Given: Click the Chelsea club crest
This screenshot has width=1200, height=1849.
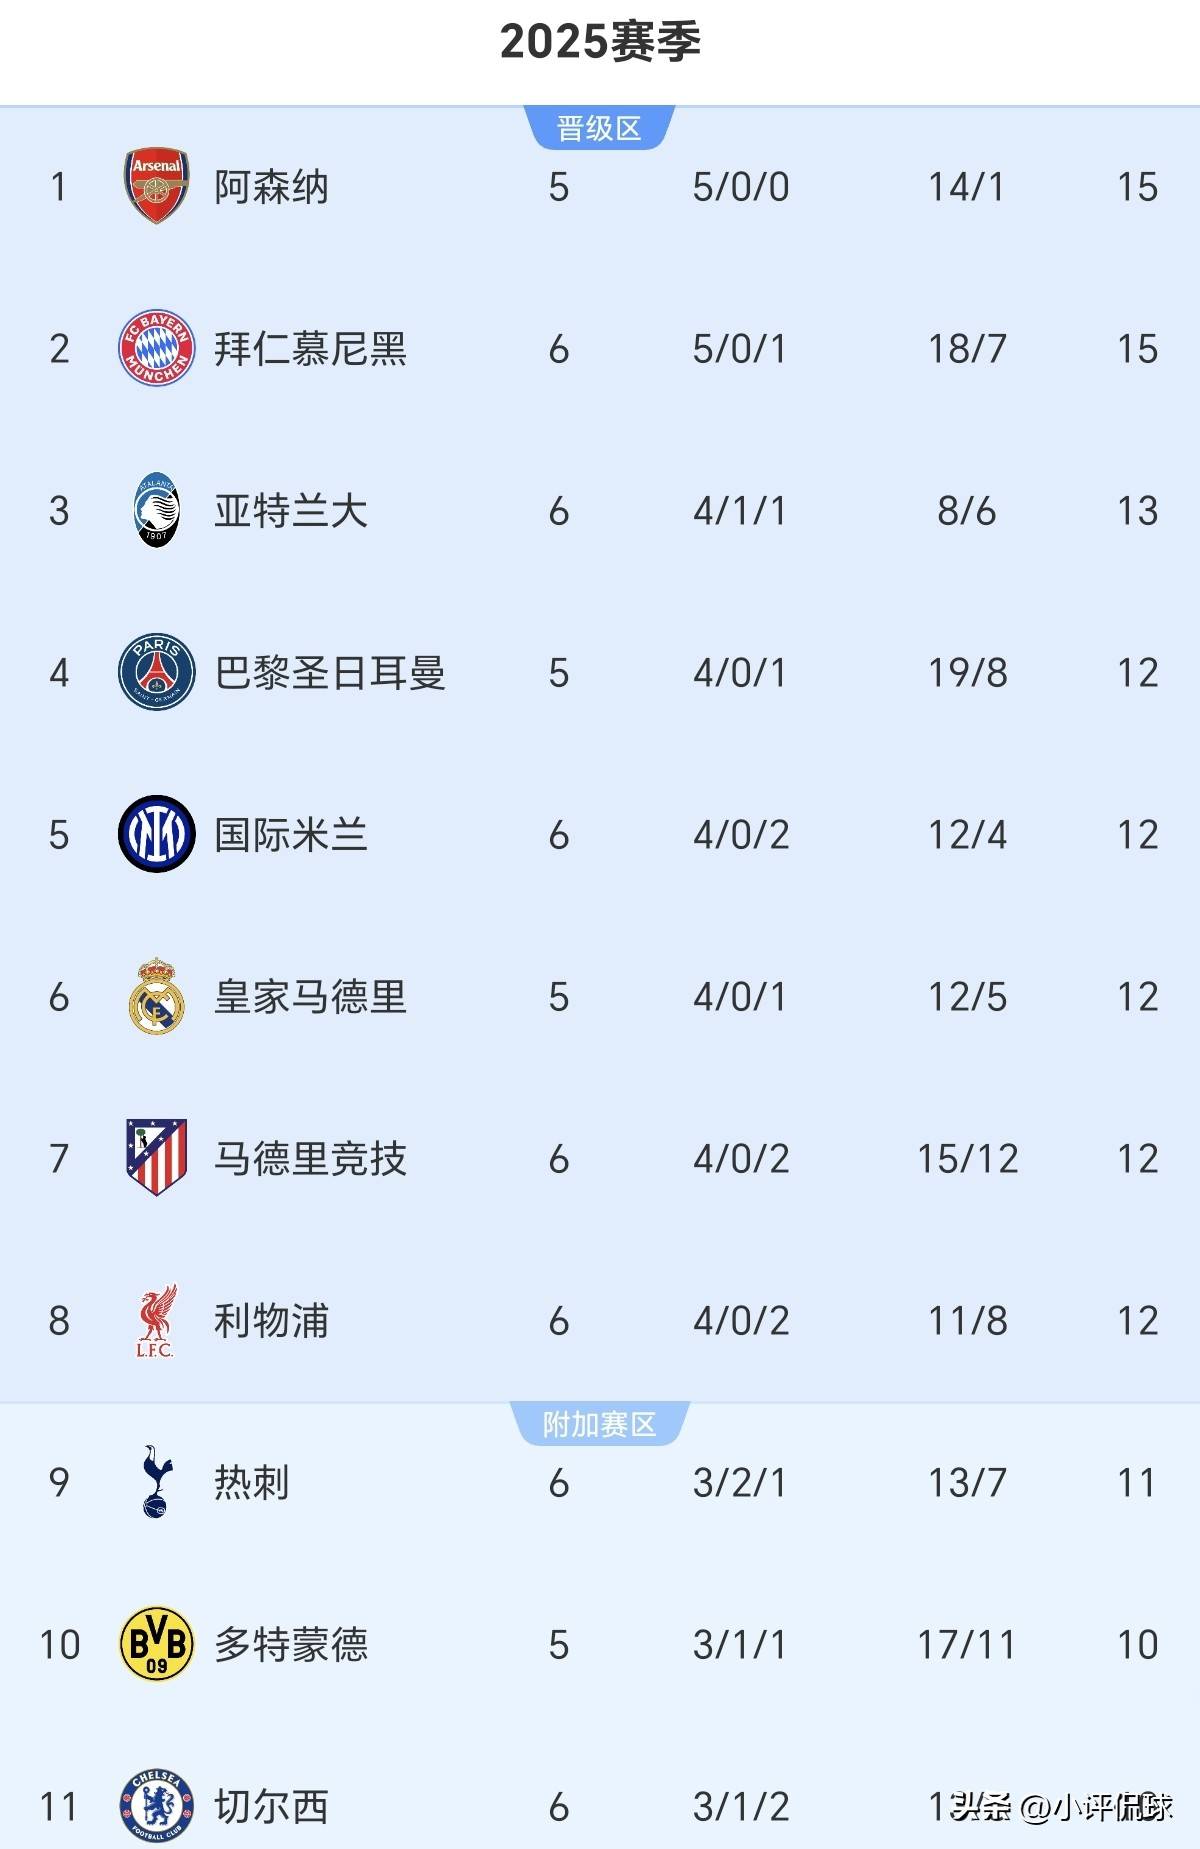Looking at the screenshot, I should (x=156, y=1806).
